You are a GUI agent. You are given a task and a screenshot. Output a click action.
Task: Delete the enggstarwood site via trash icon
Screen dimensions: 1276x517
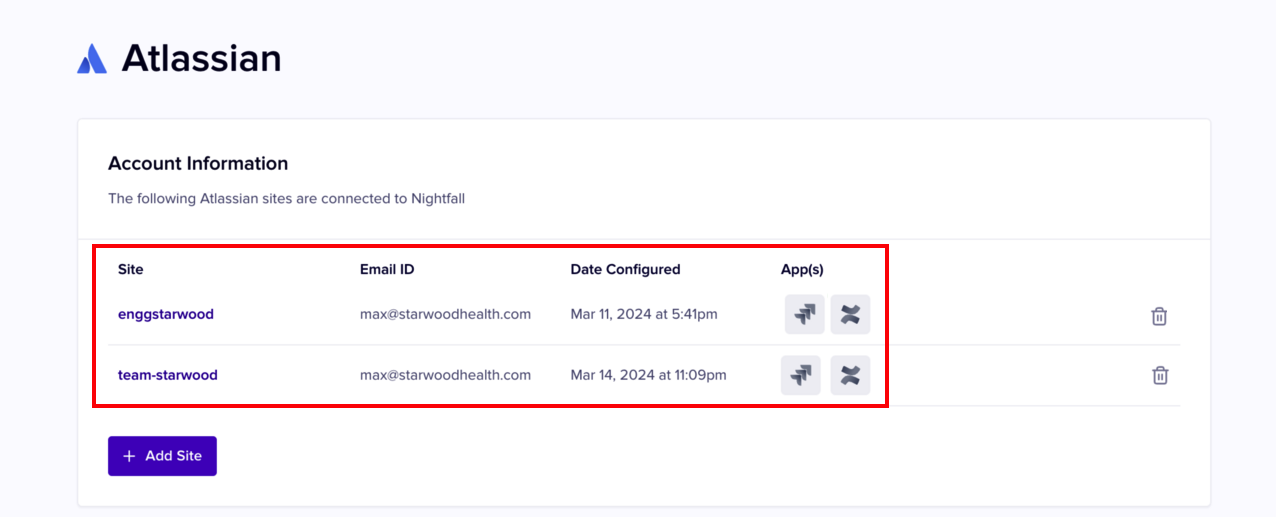pyautogui.click(x=1159, y=316)
